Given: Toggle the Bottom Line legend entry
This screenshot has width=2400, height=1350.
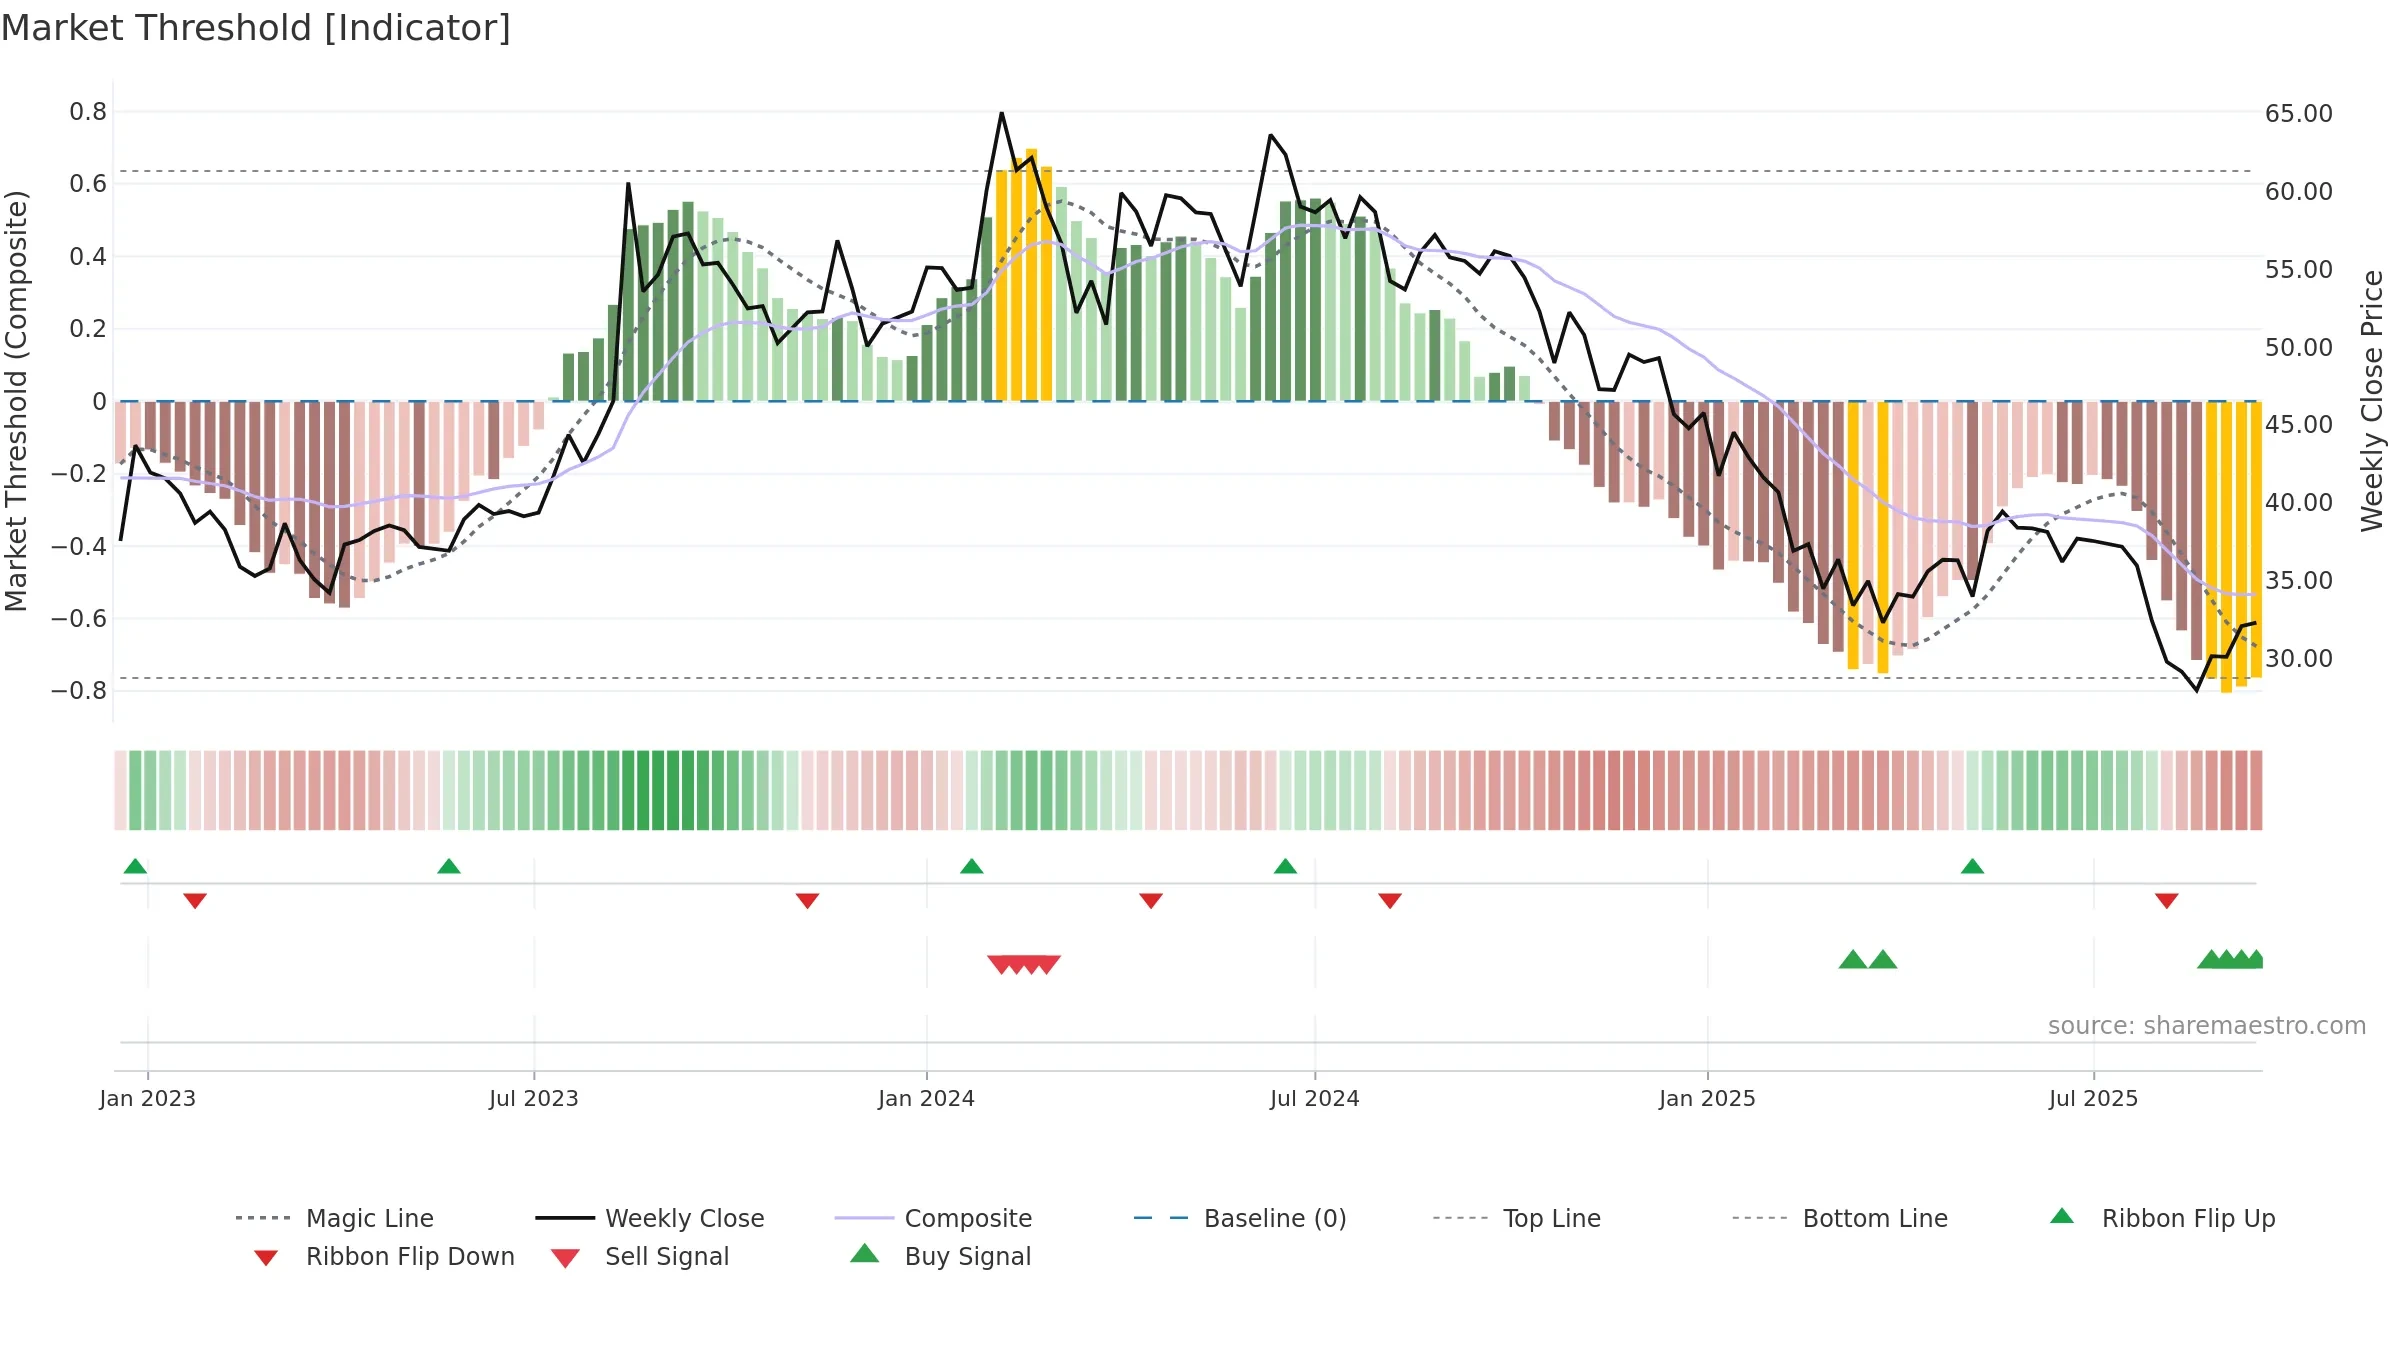Looking at the screenshot, I should point(1840,1218).
